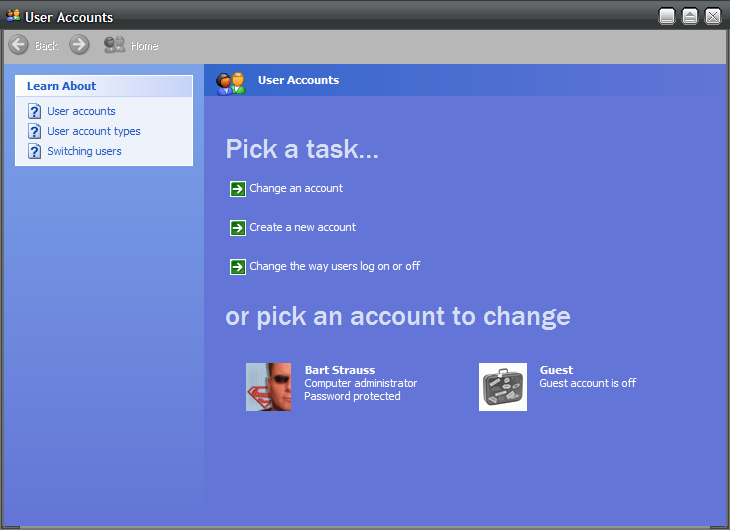Open the Guest account name link

pos(556,370)
